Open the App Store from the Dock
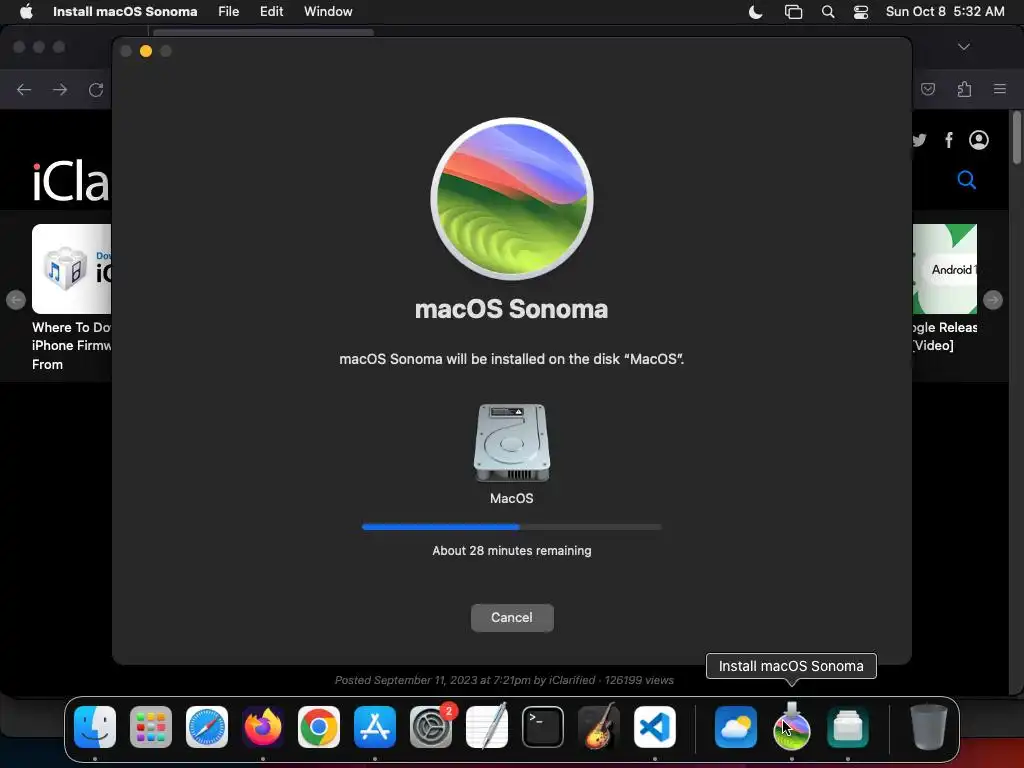 (375, 727)
